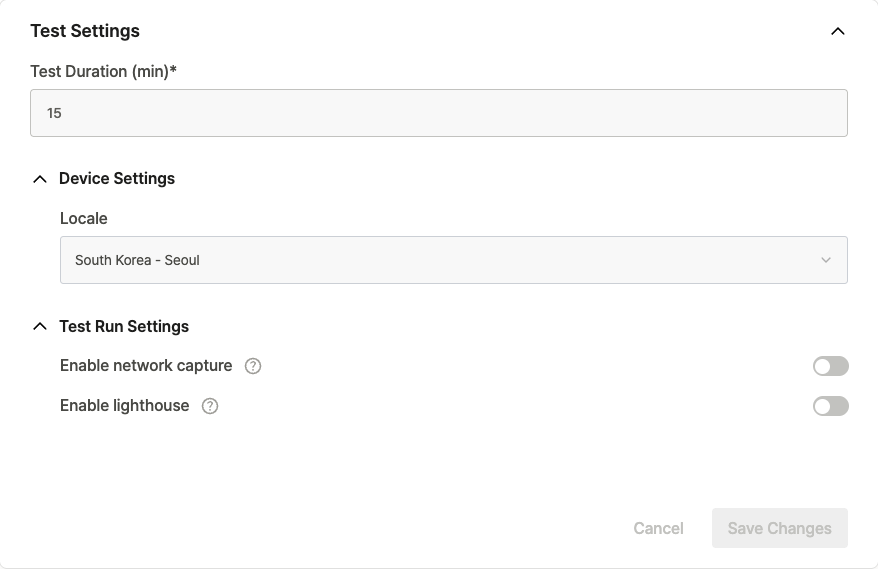Collapse Test Run Settings using its chevron
Image resolution: width=878 pixels, height=569 pixels.
(x=40, y=326)
